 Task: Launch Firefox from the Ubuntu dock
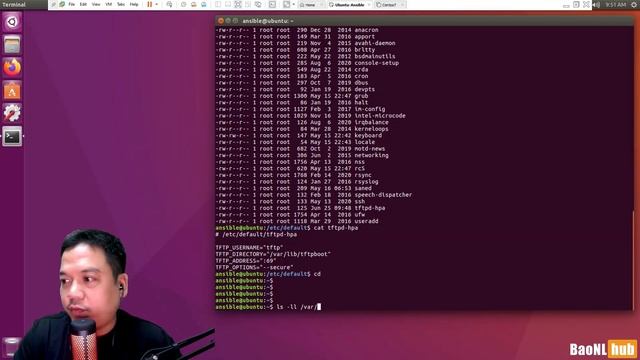click(12, 67)
